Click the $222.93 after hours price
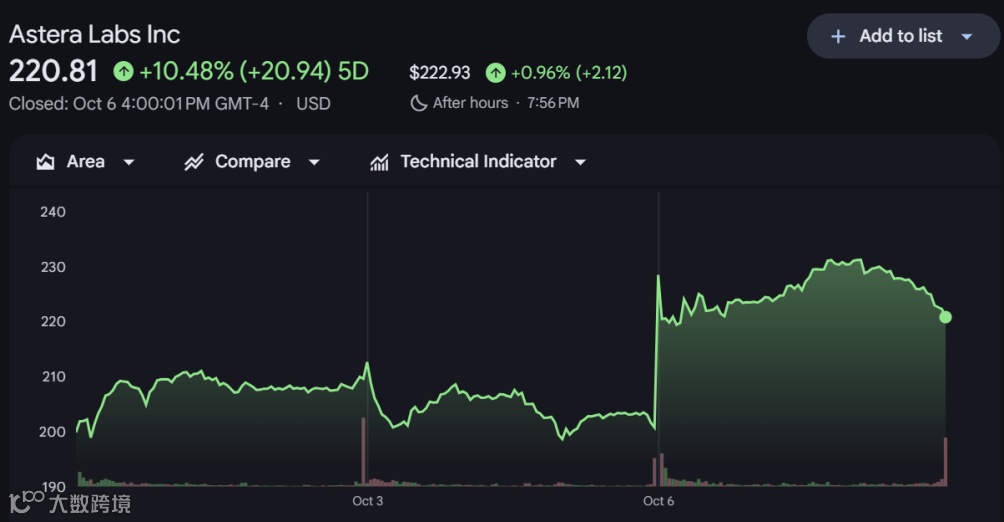This screenshot has height=522, width=1004. [440, 72]
